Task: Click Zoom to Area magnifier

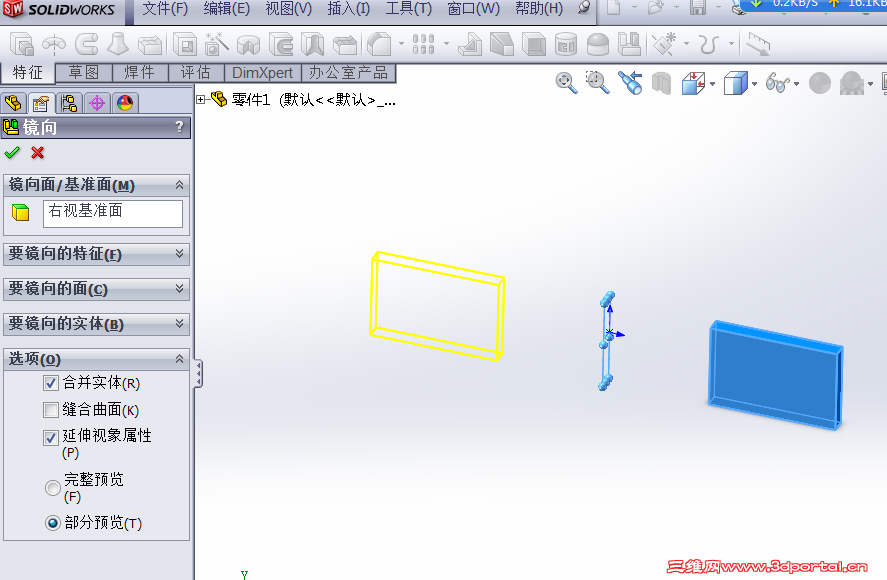Action: 597,83
